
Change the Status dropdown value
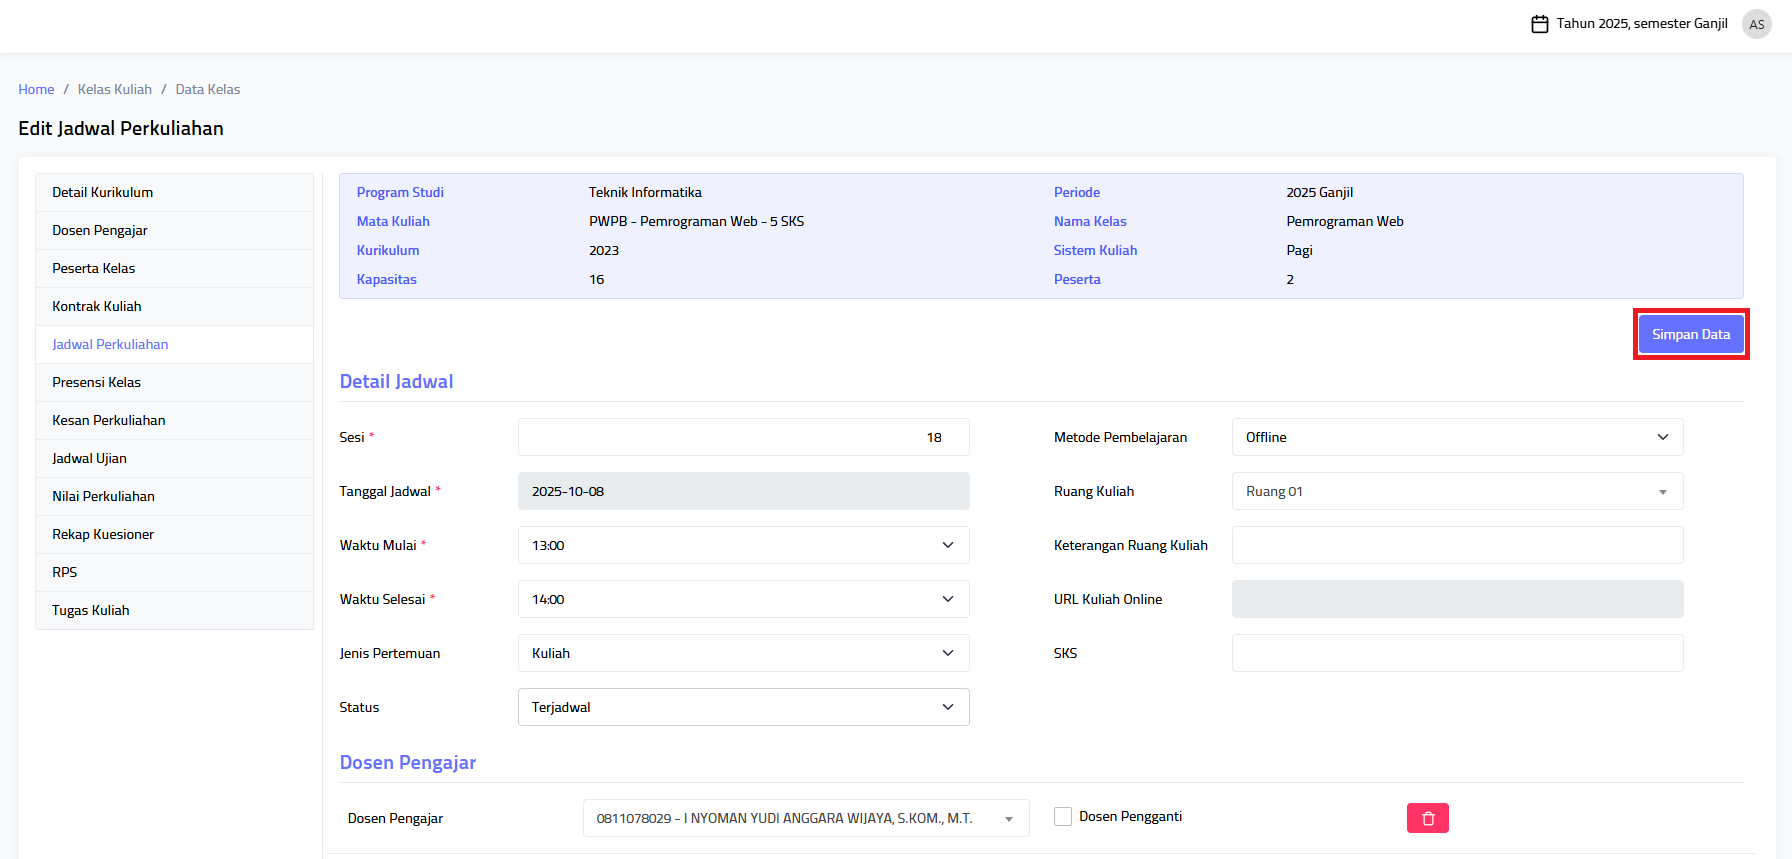pyautogui.click(x=743, y=707)
